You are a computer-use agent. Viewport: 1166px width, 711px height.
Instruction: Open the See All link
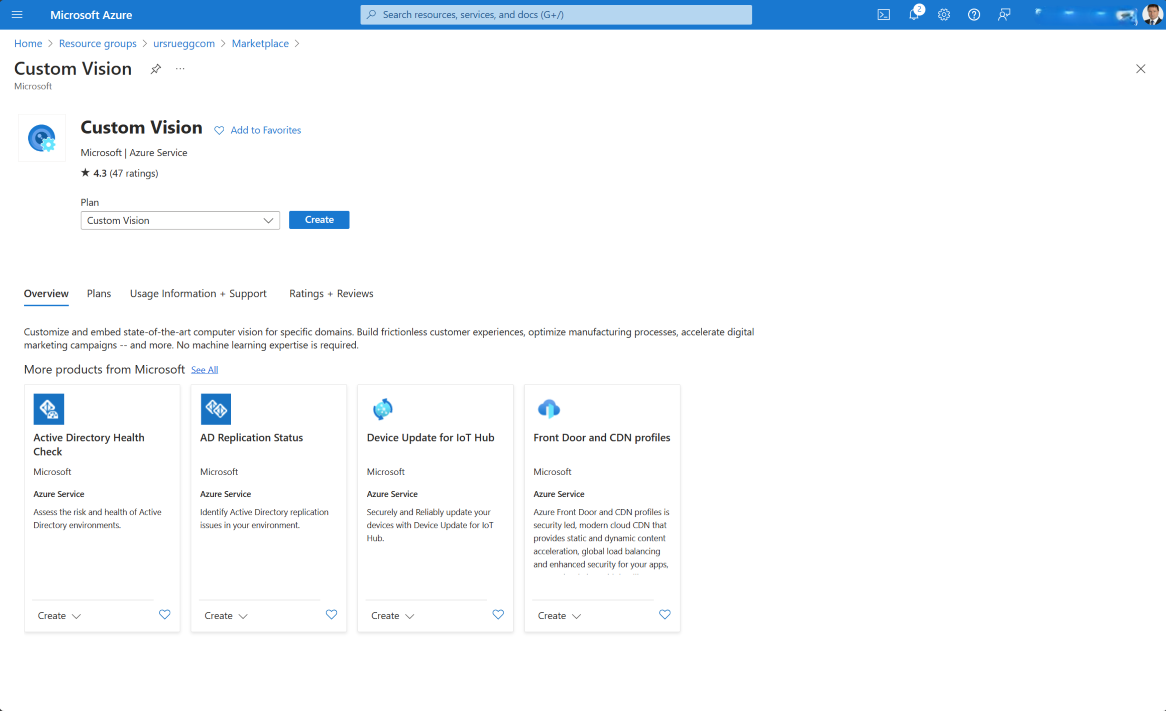(x=204, y=370)
